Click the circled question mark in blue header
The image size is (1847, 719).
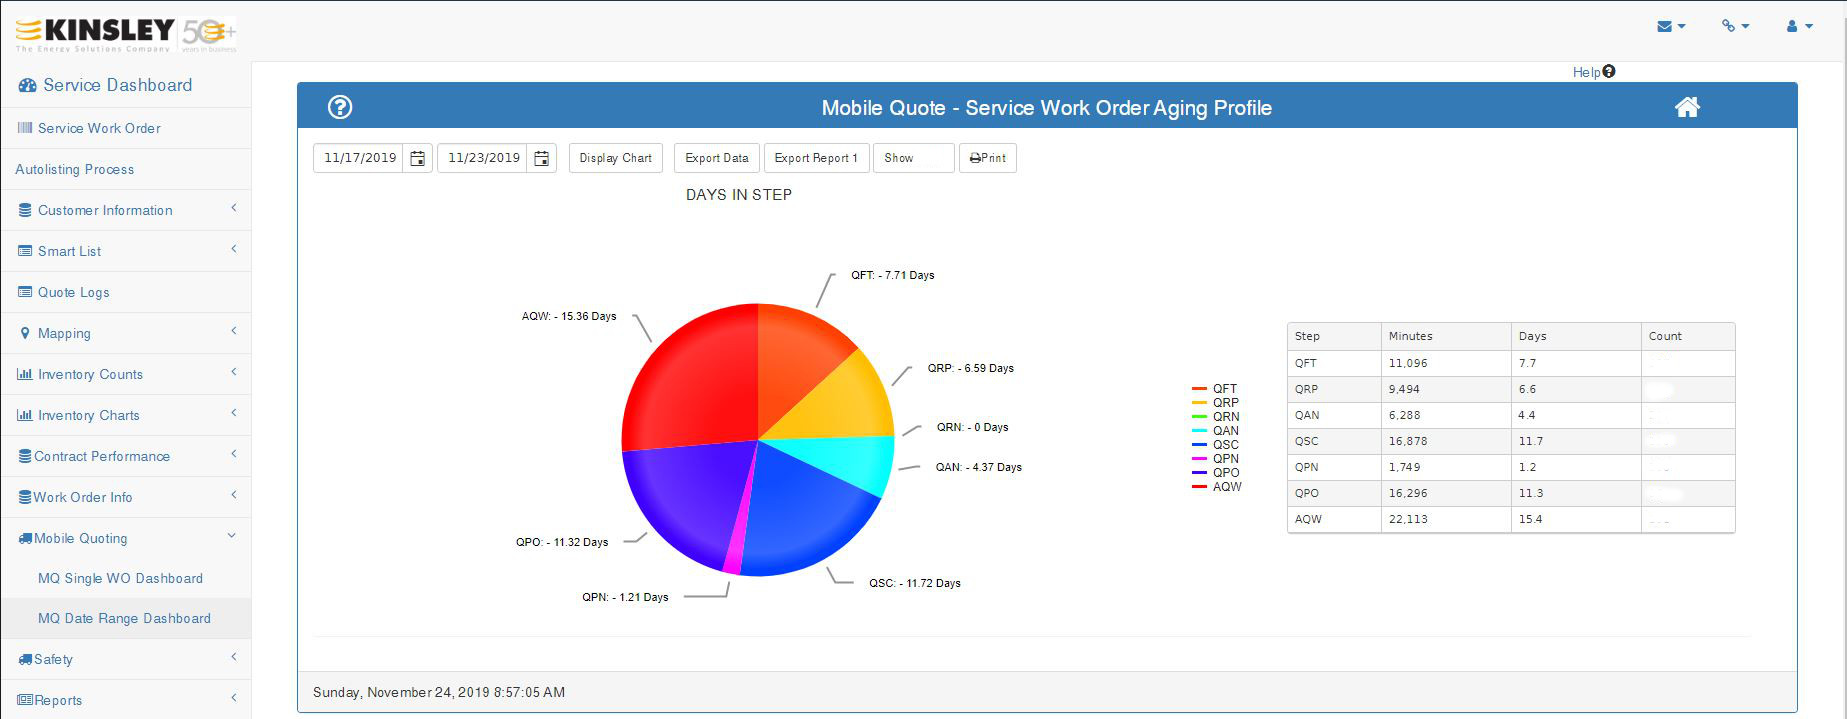[340, 107]
